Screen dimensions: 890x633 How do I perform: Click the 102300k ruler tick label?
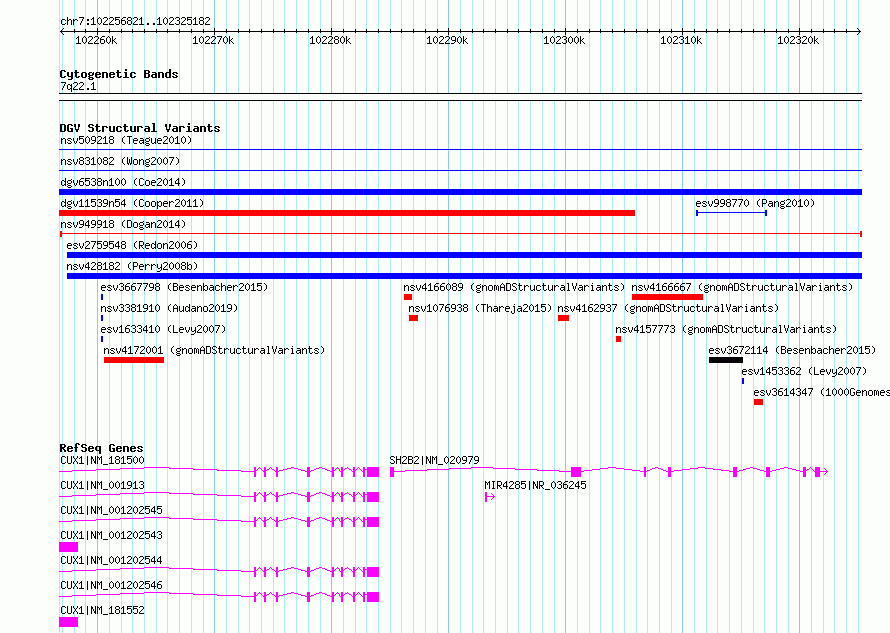point(564,40)
